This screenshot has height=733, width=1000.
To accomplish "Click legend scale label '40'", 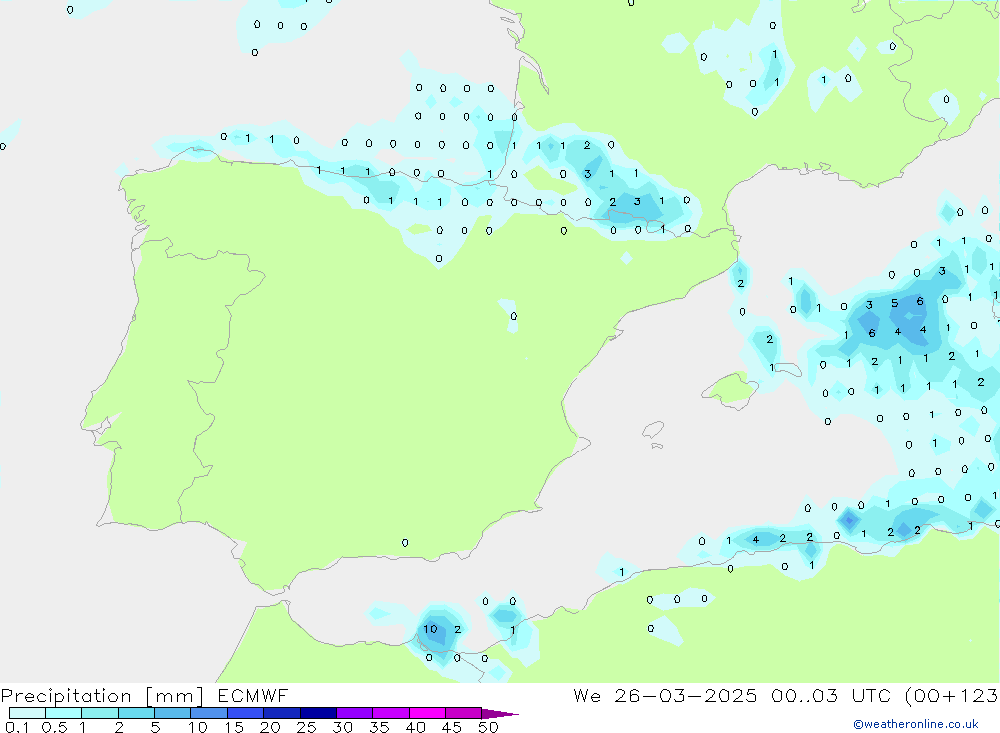I will (x=415, y=727).
